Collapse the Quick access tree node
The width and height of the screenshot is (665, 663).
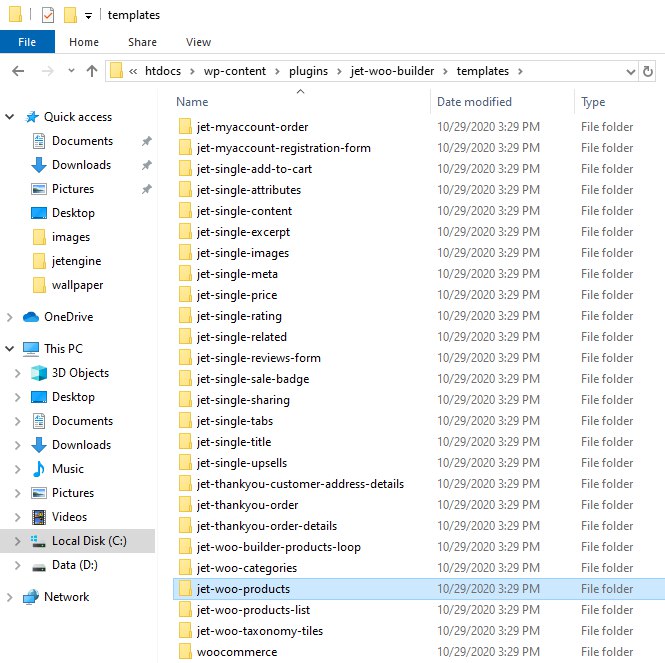[x=9, y=117]
